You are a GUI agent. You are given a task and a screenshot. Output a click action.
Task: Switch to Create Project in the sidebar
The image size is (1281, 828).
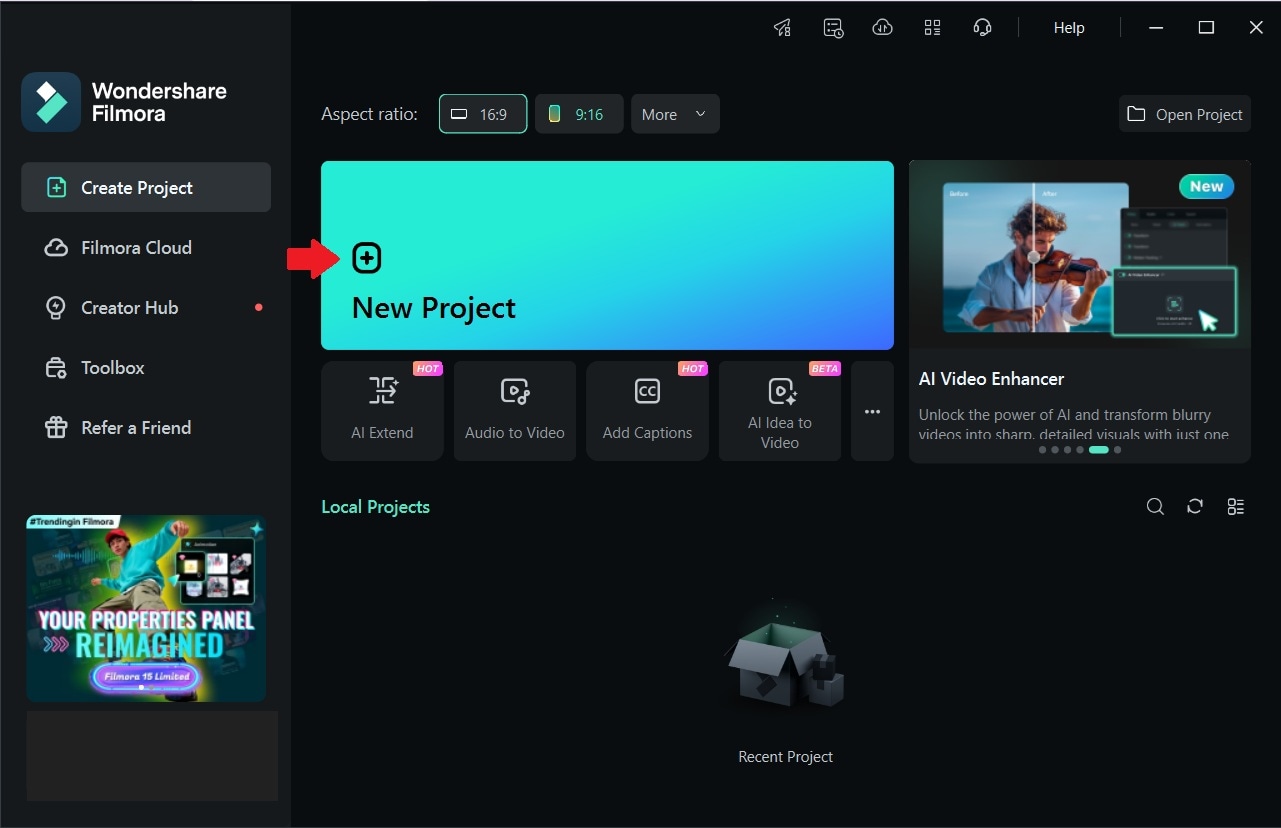tap(136, 187)
